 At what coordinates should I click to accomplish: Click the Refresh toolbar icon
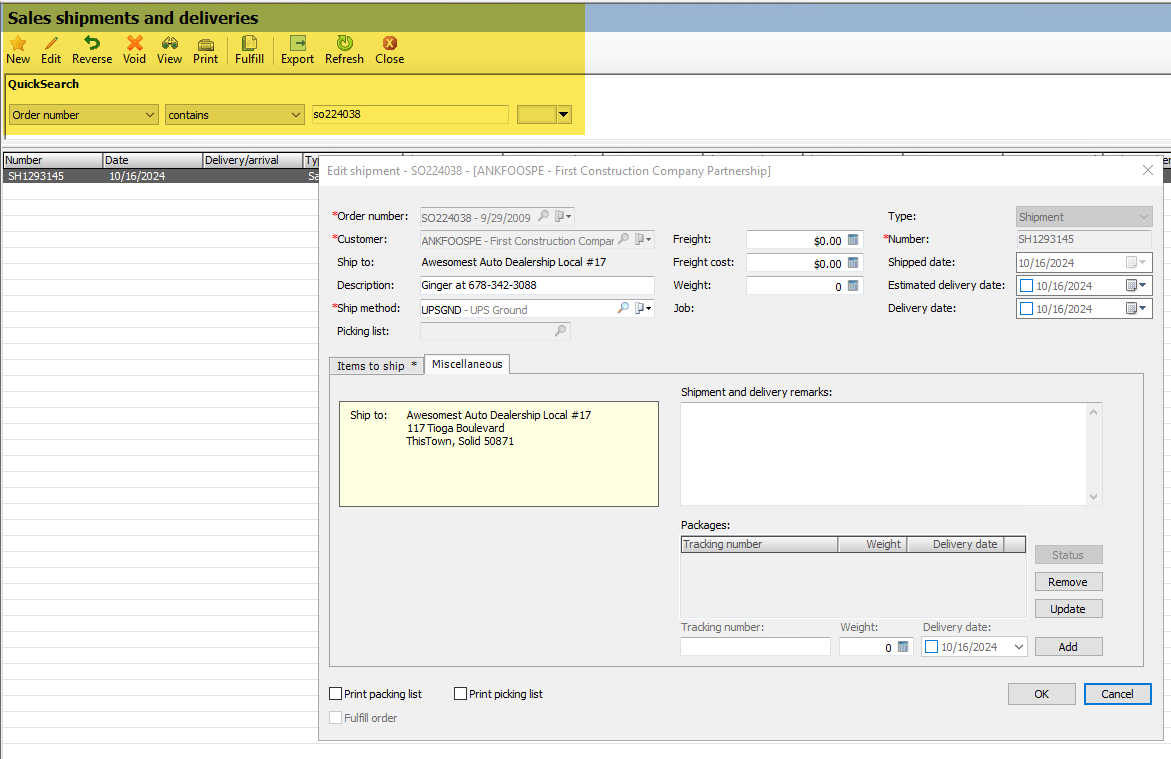point(344,43)
